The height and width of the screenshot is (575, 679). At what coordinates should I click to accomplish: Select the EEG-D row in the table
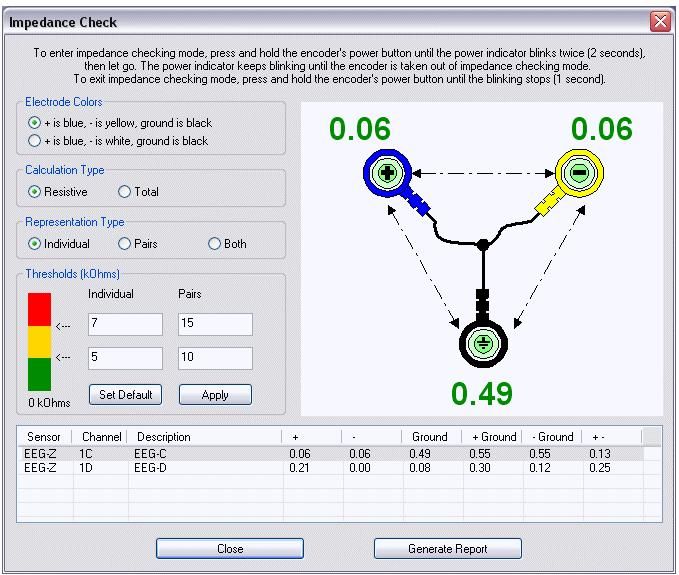(150, 467)
